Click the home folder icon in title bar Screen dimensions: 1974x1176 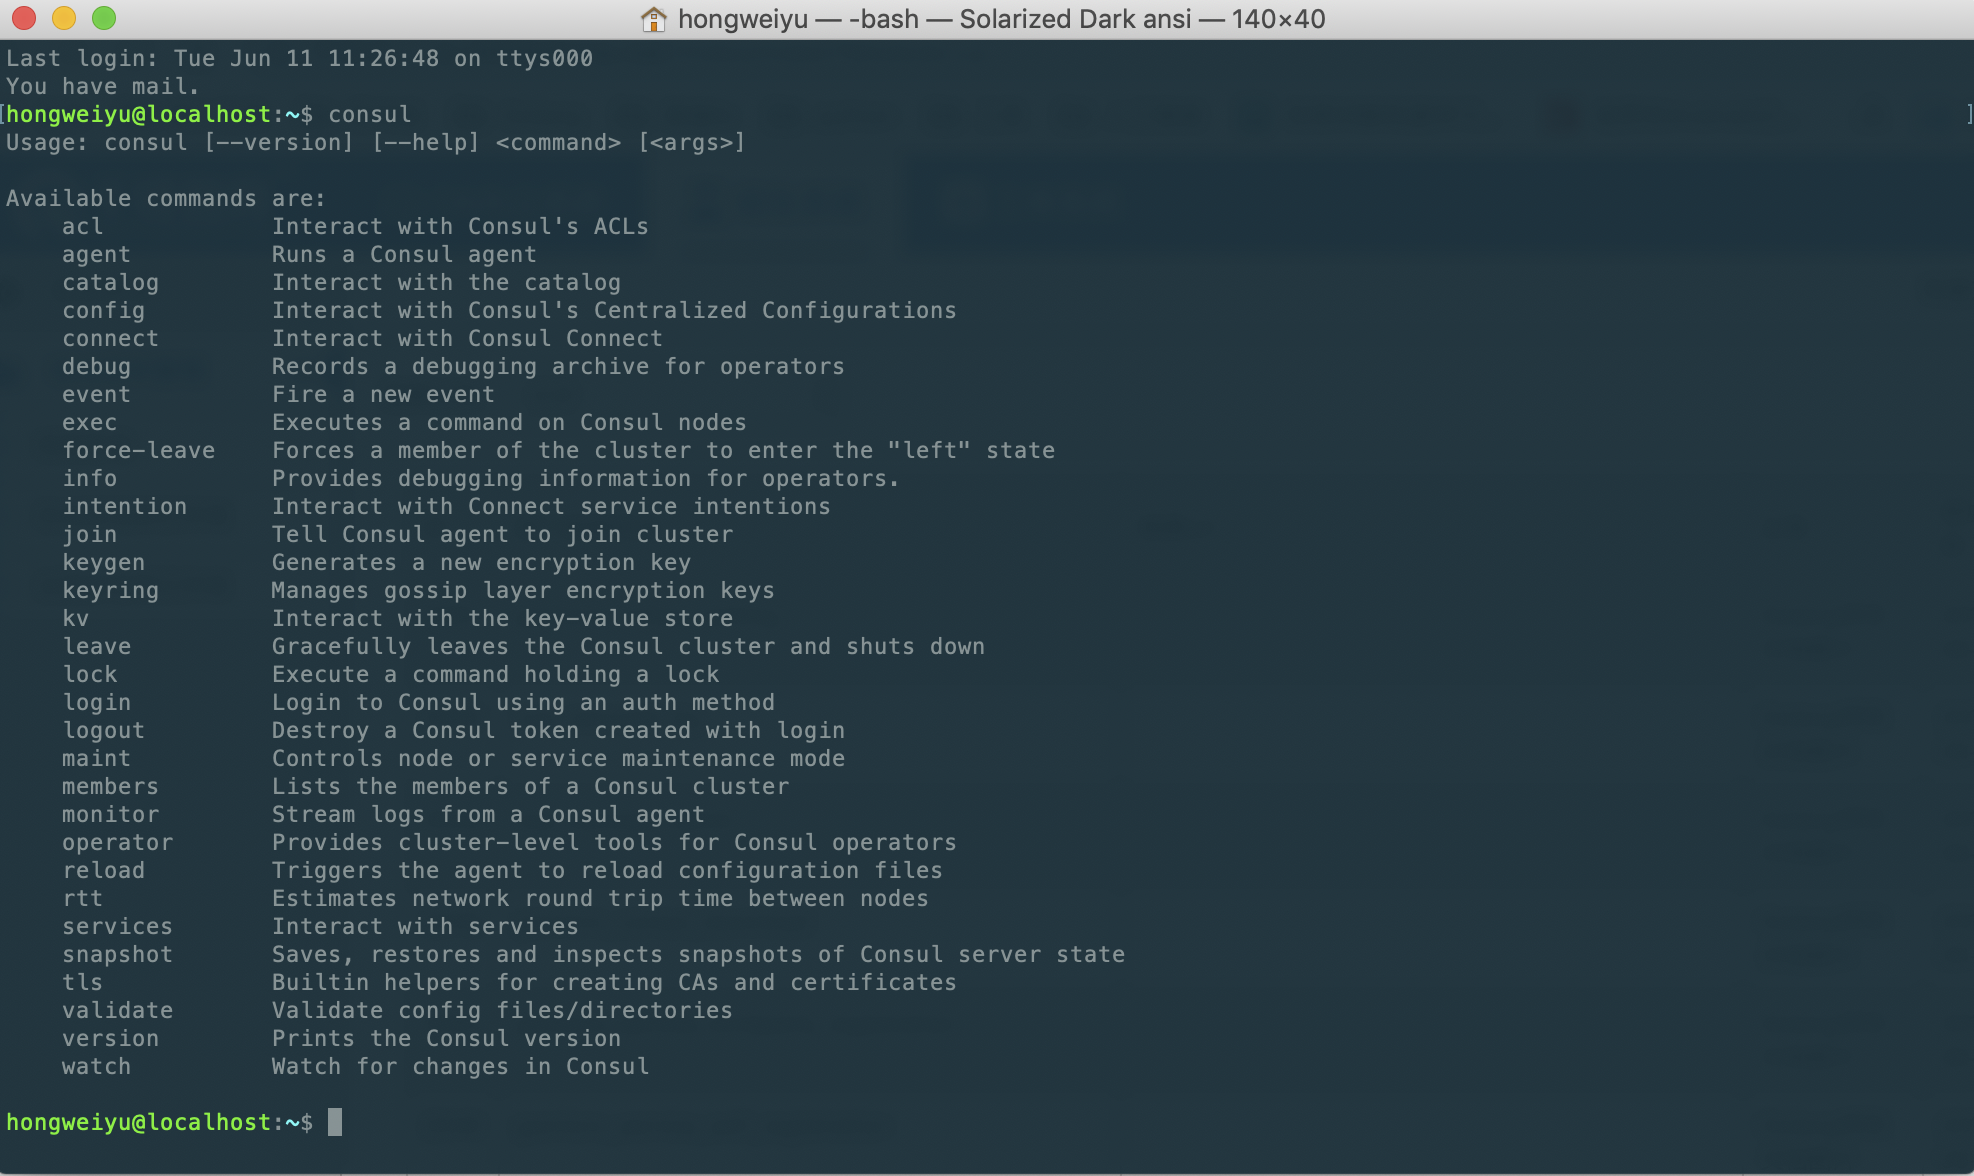653,19
